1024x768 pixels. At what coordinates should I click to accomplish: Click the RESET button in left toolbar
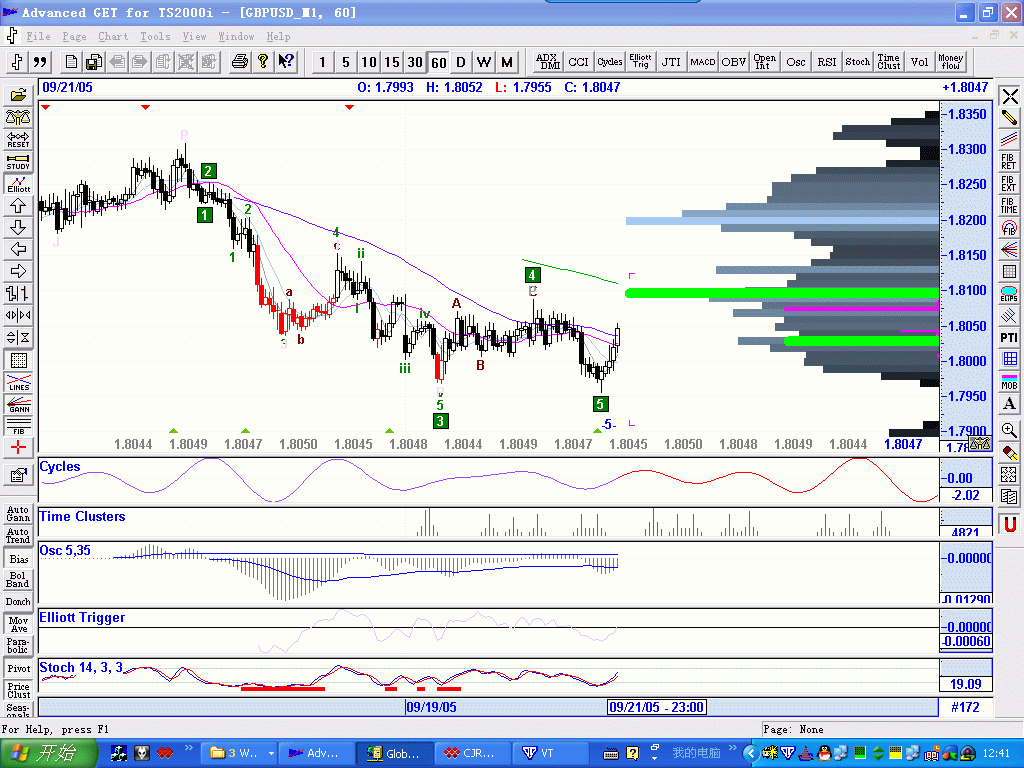pos(18,140)
